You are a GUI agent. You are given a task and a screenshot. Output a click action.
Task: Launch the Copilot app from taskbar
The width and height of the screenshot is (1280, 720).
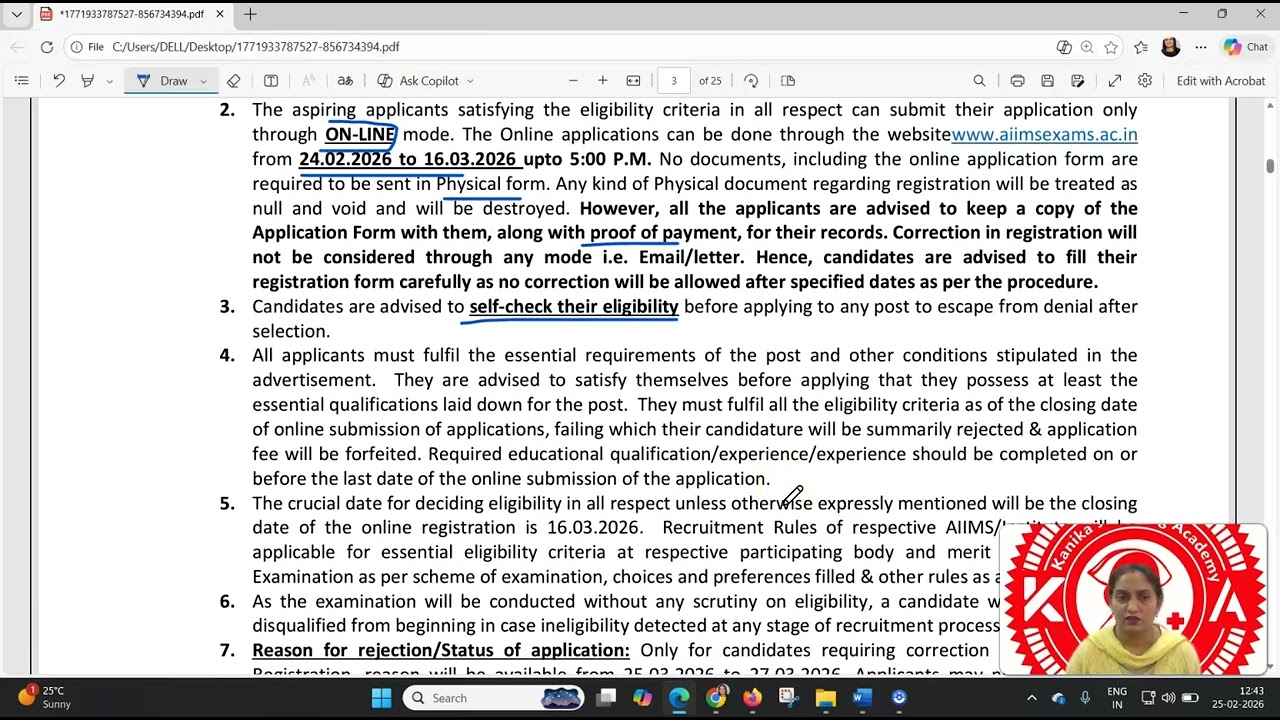click(x=643, y=698)
